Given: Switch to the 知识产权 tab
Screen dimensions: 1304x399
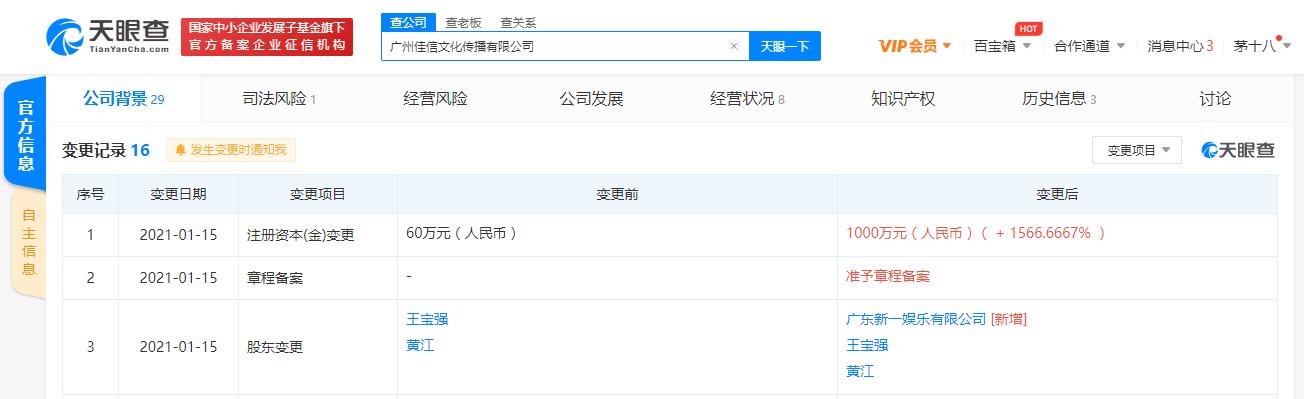Looking at the screenshot, I should coord(903,98).
